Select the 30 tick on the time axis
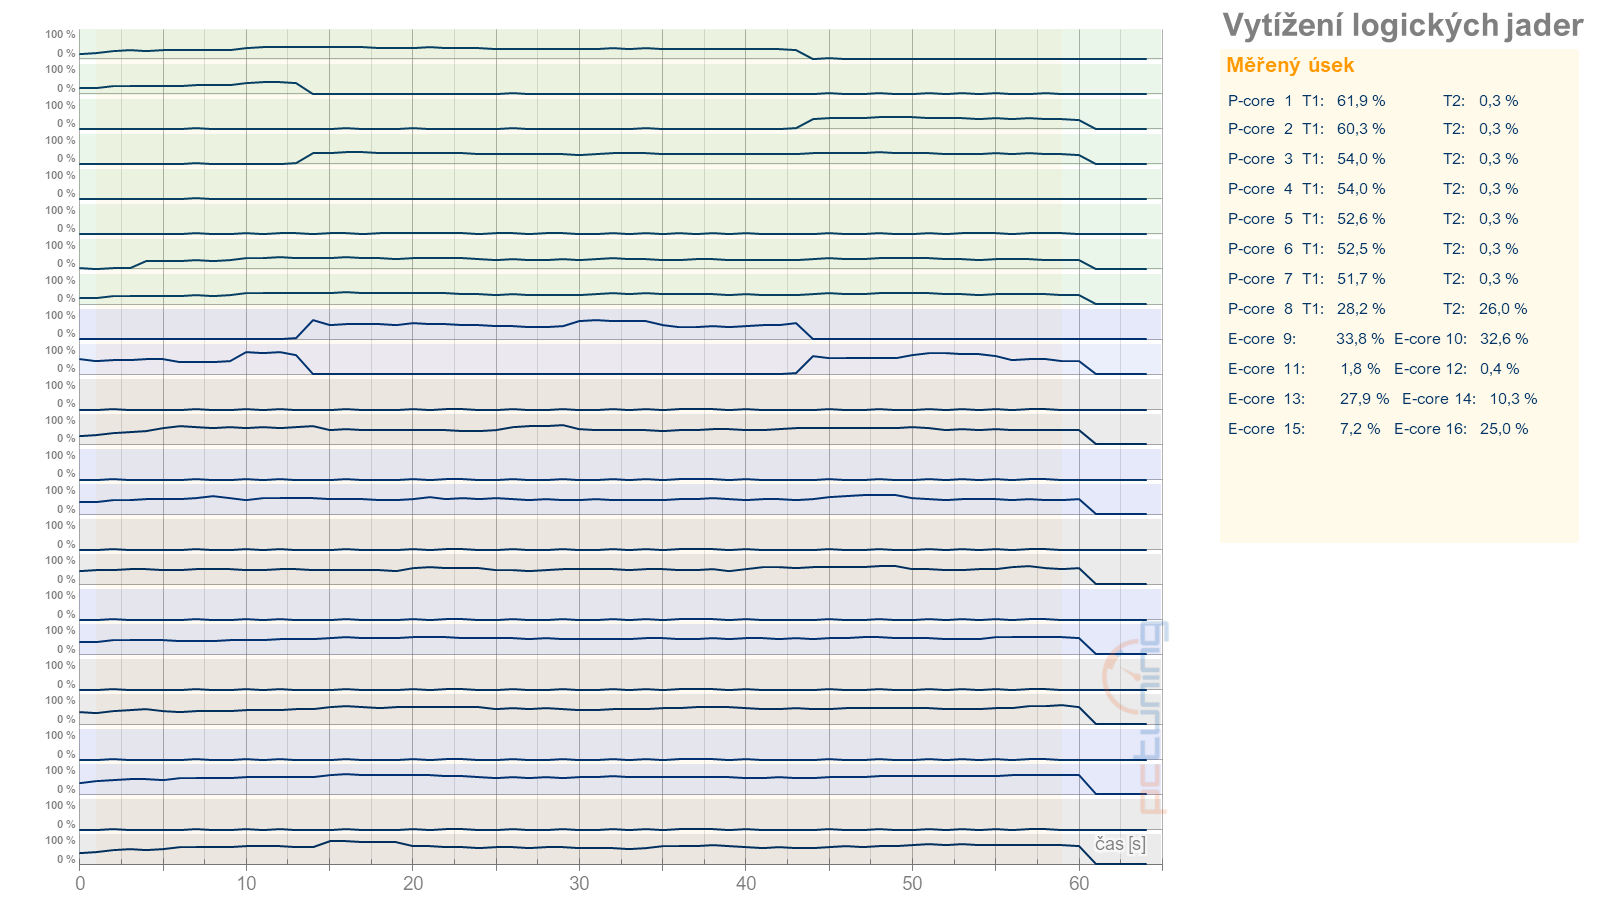This screenshot has width=1599, height=897. (x=579, y=884)
